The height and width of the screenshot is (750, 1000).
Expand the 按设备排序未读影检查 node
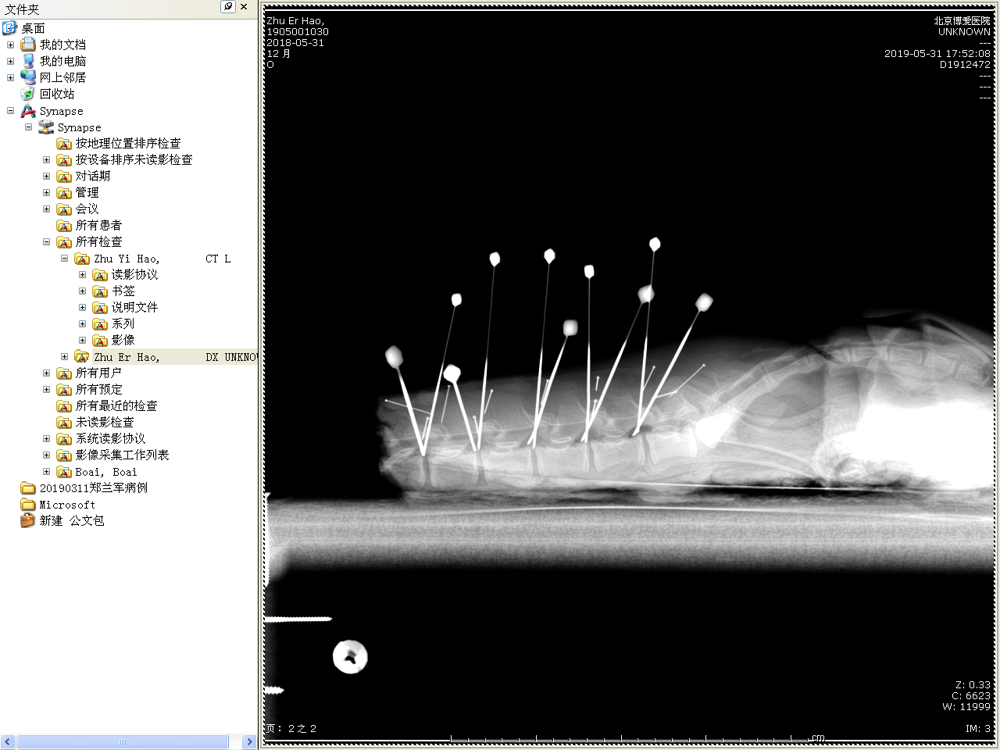tap(46, 159)
